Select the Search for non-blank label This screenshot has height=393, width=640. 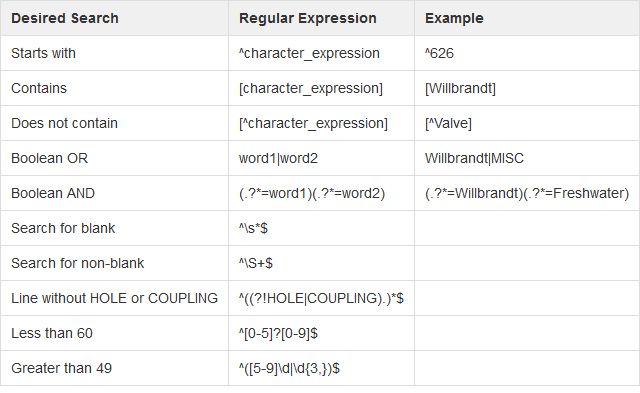tap(78, 263)
